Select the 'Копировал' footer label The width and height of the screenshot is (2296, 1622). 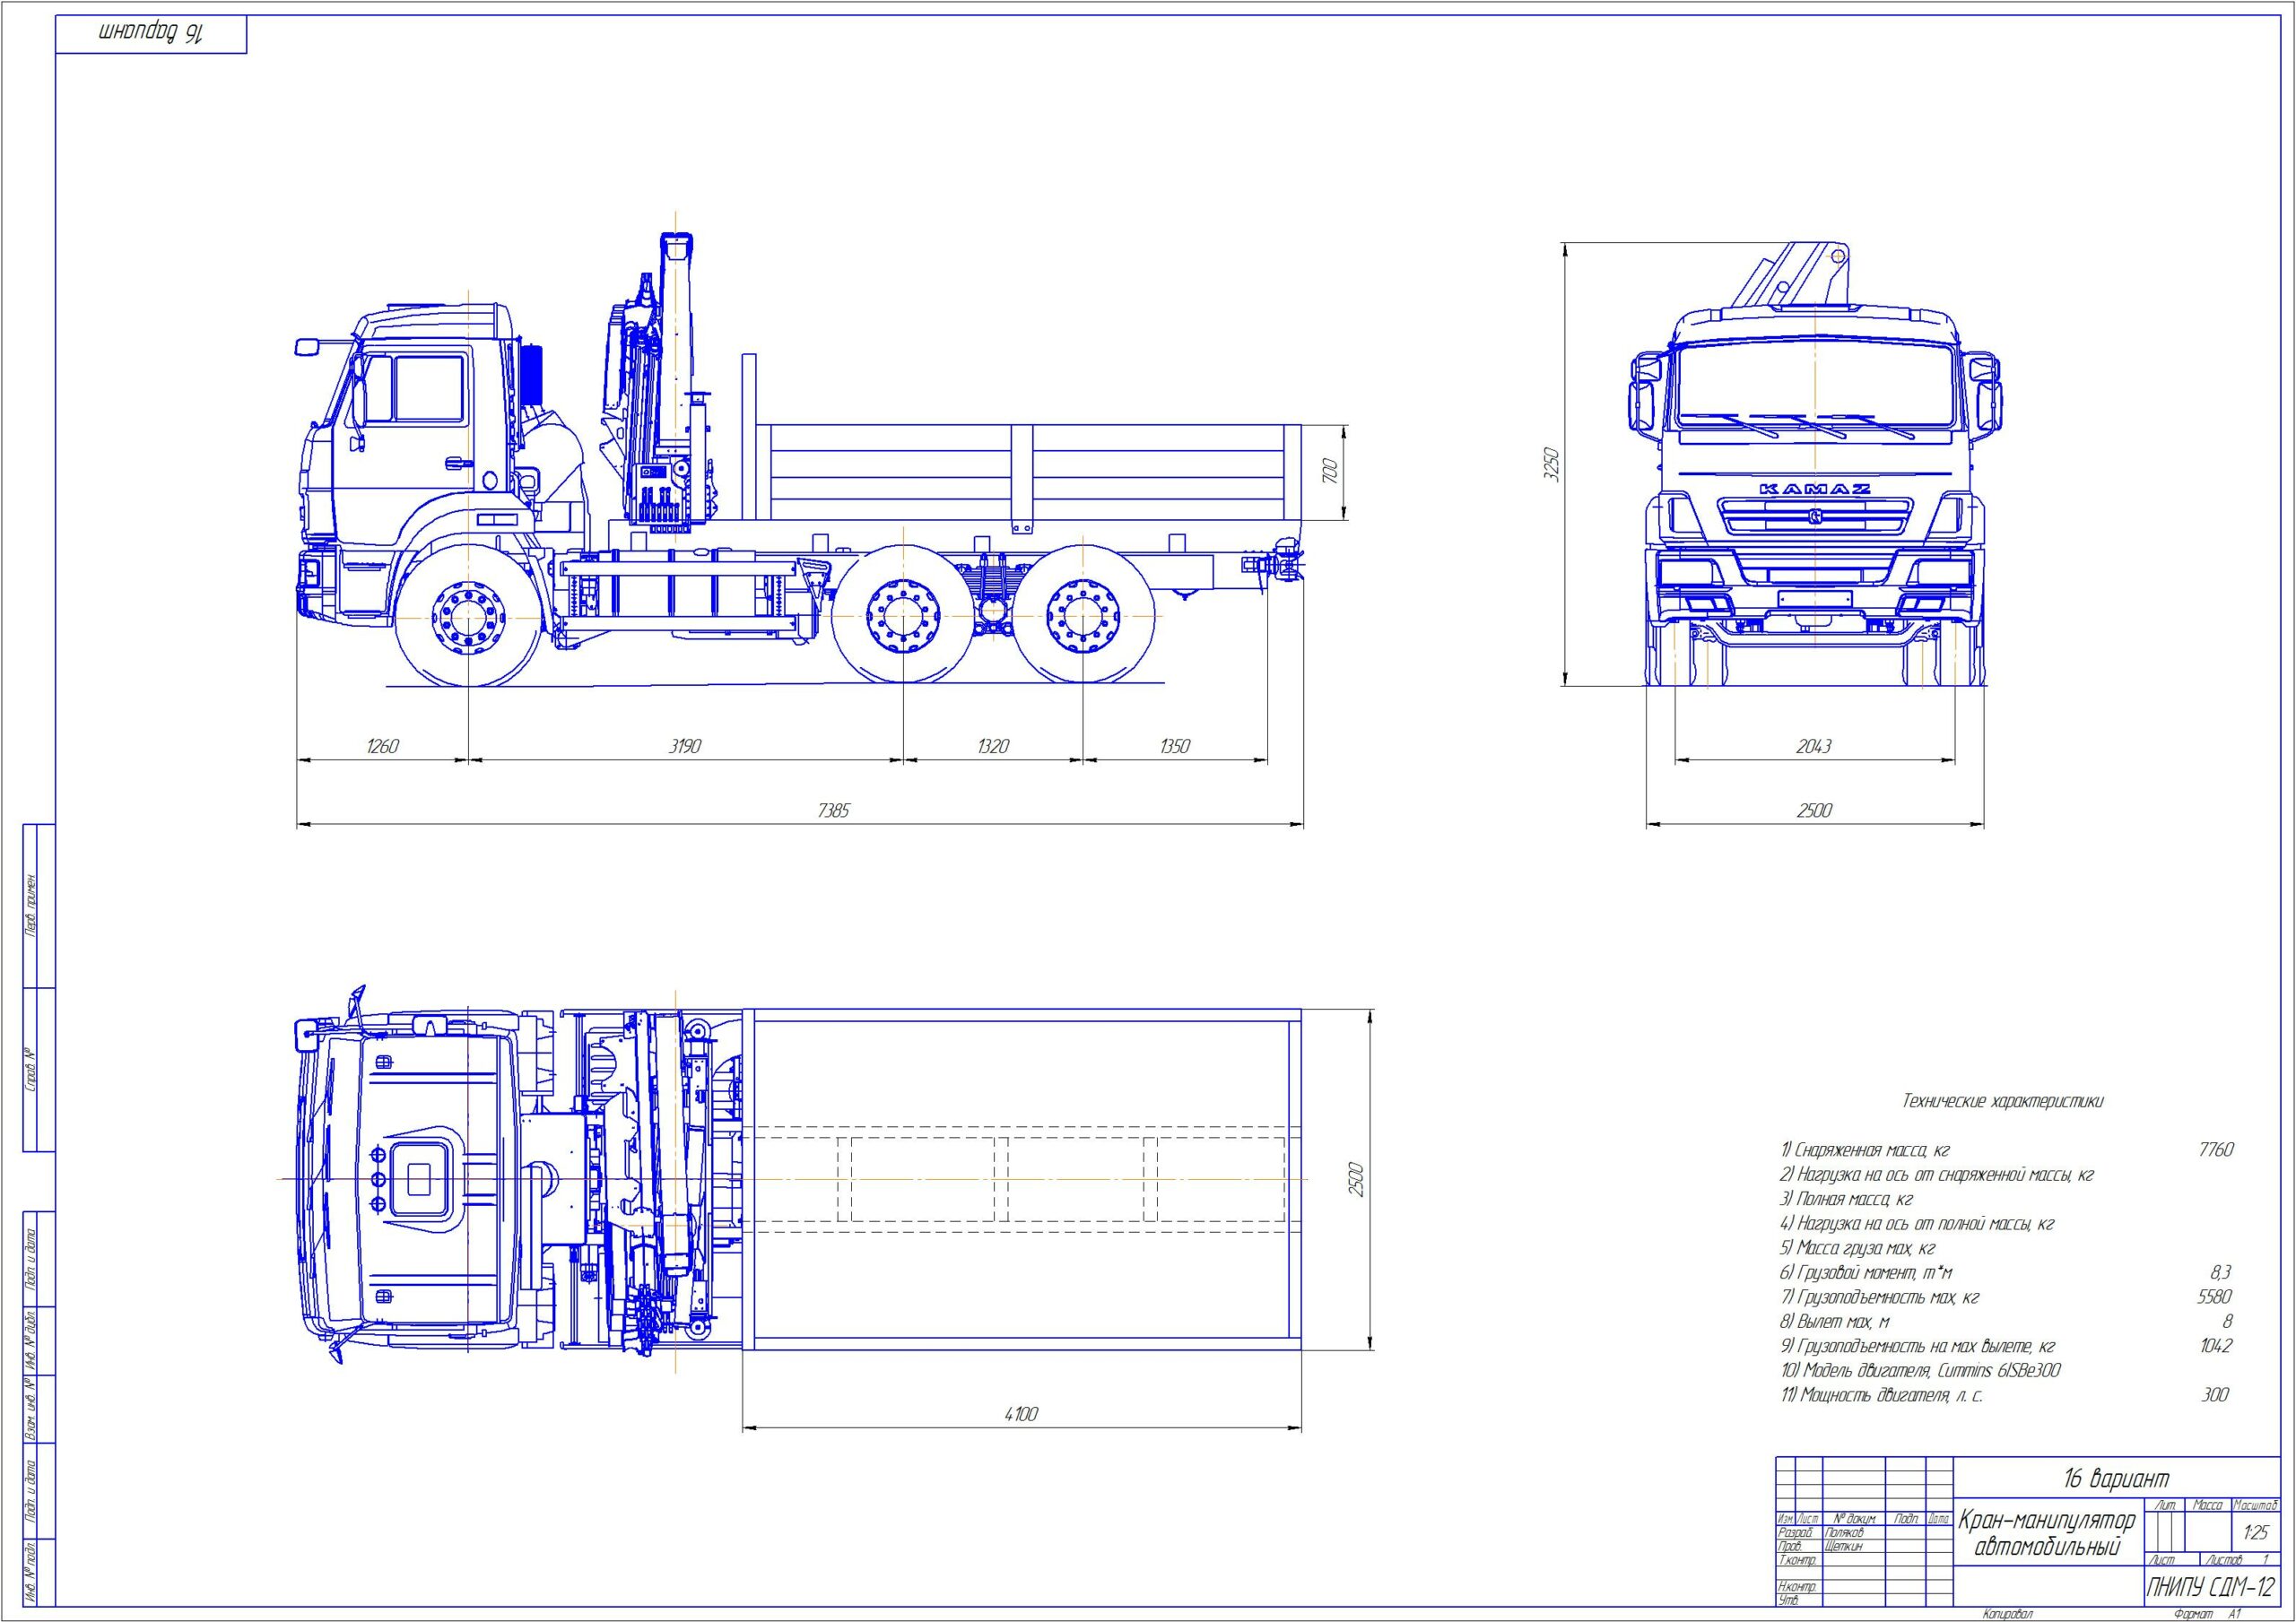click(x=2008, y=1613)
